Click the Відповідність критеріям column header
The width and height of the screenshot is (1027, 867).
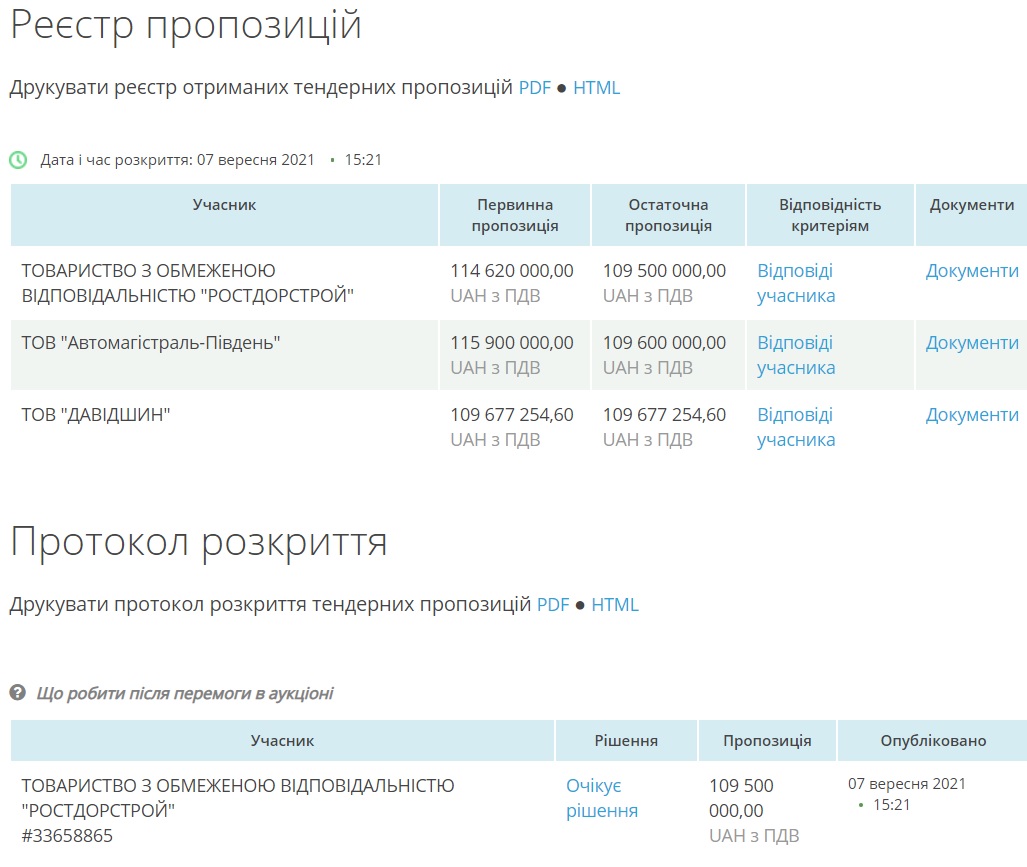830,215
